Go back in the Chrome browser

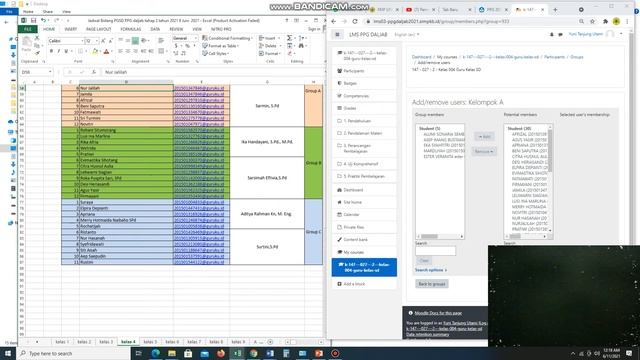[x=334, y=21]
